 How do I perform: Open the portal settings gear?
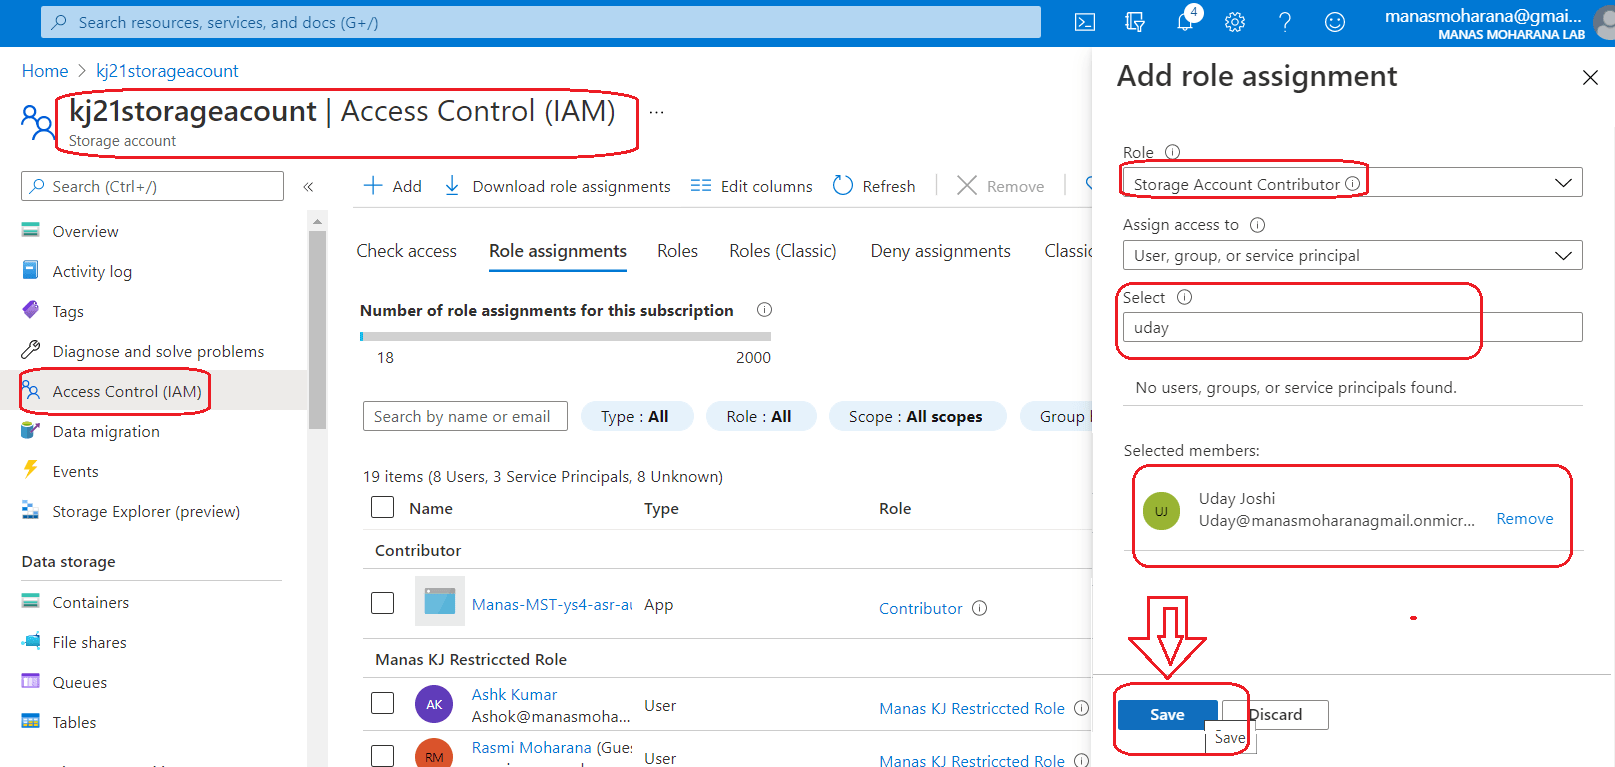(x=1235, y=22)
